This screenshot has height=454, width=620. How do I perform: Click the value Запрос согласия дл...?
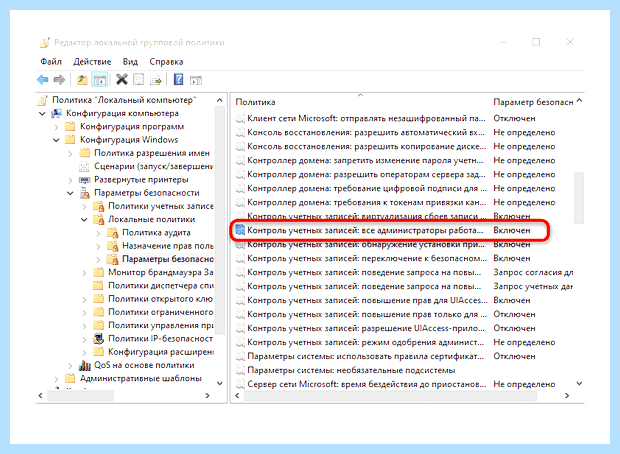click(x=533, y=272)
